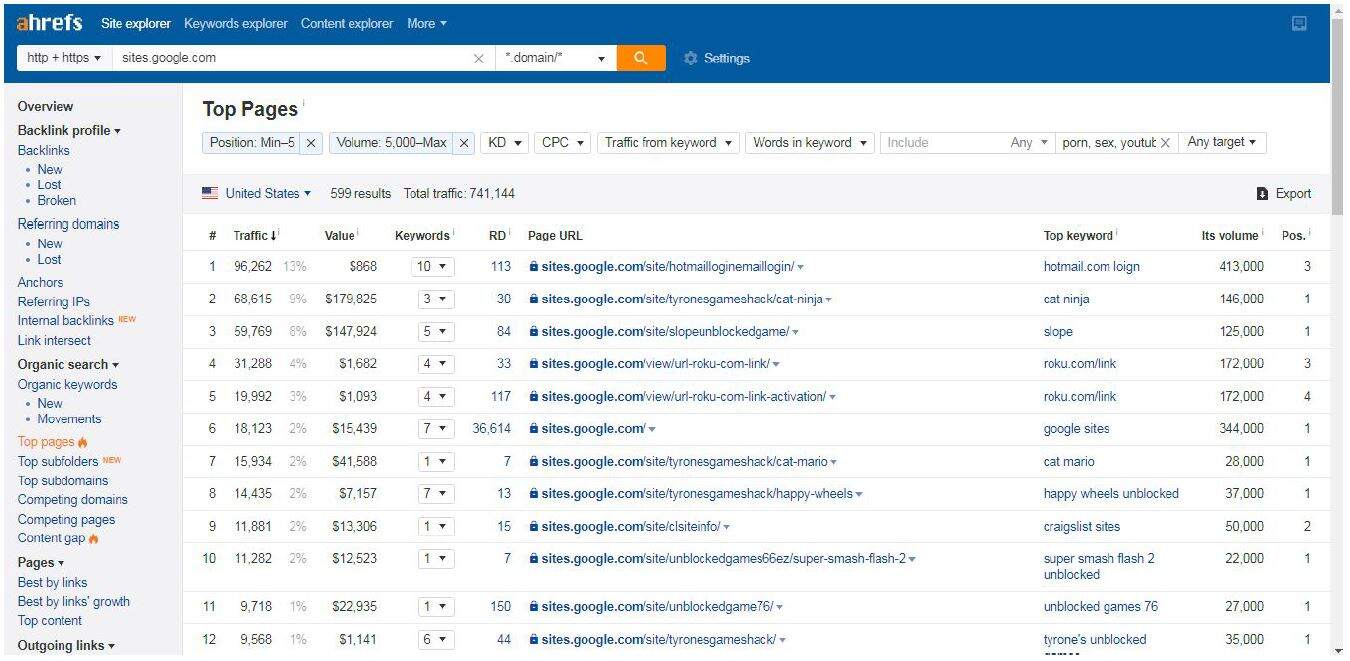Click the orange search magnifier button

click(641, 58)
